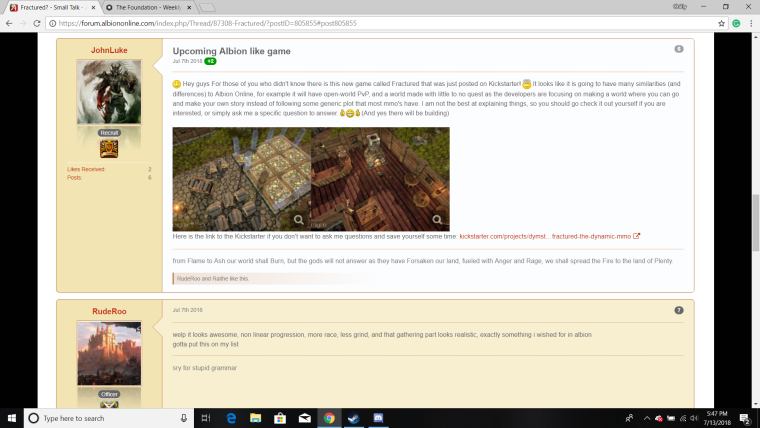Image resolution: width=760 pixels, height=428 pixels.
Task: Click the Chrome taskbar icon
Action: (x=329, y=418)
